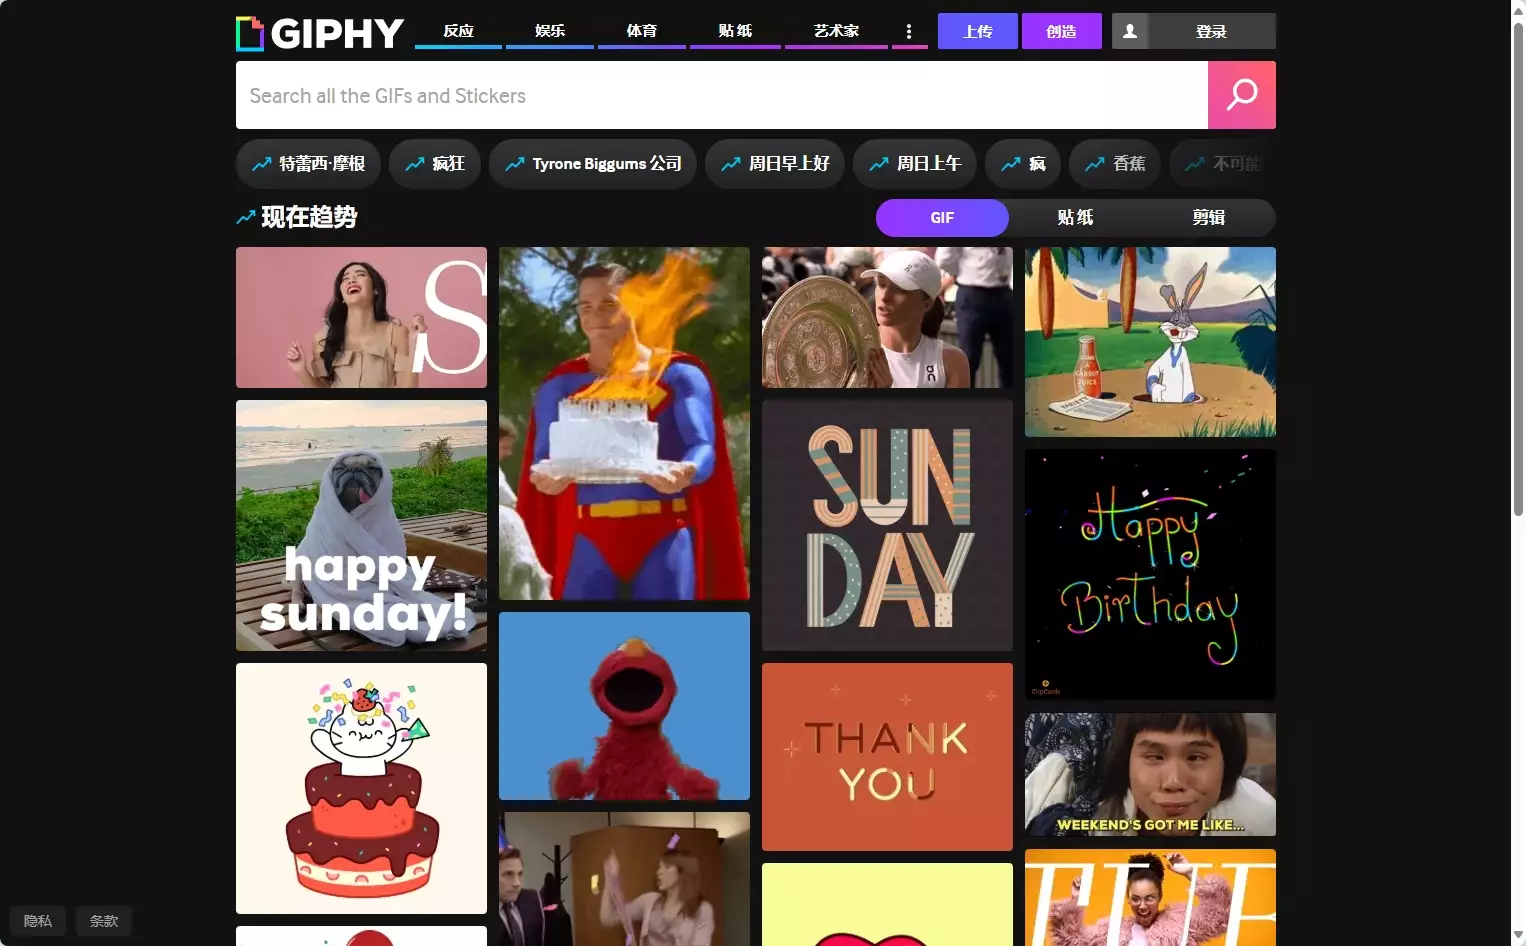The image size is (1526, 946).
Task: Open the 娱乐 navigation item
Action: 550,31
